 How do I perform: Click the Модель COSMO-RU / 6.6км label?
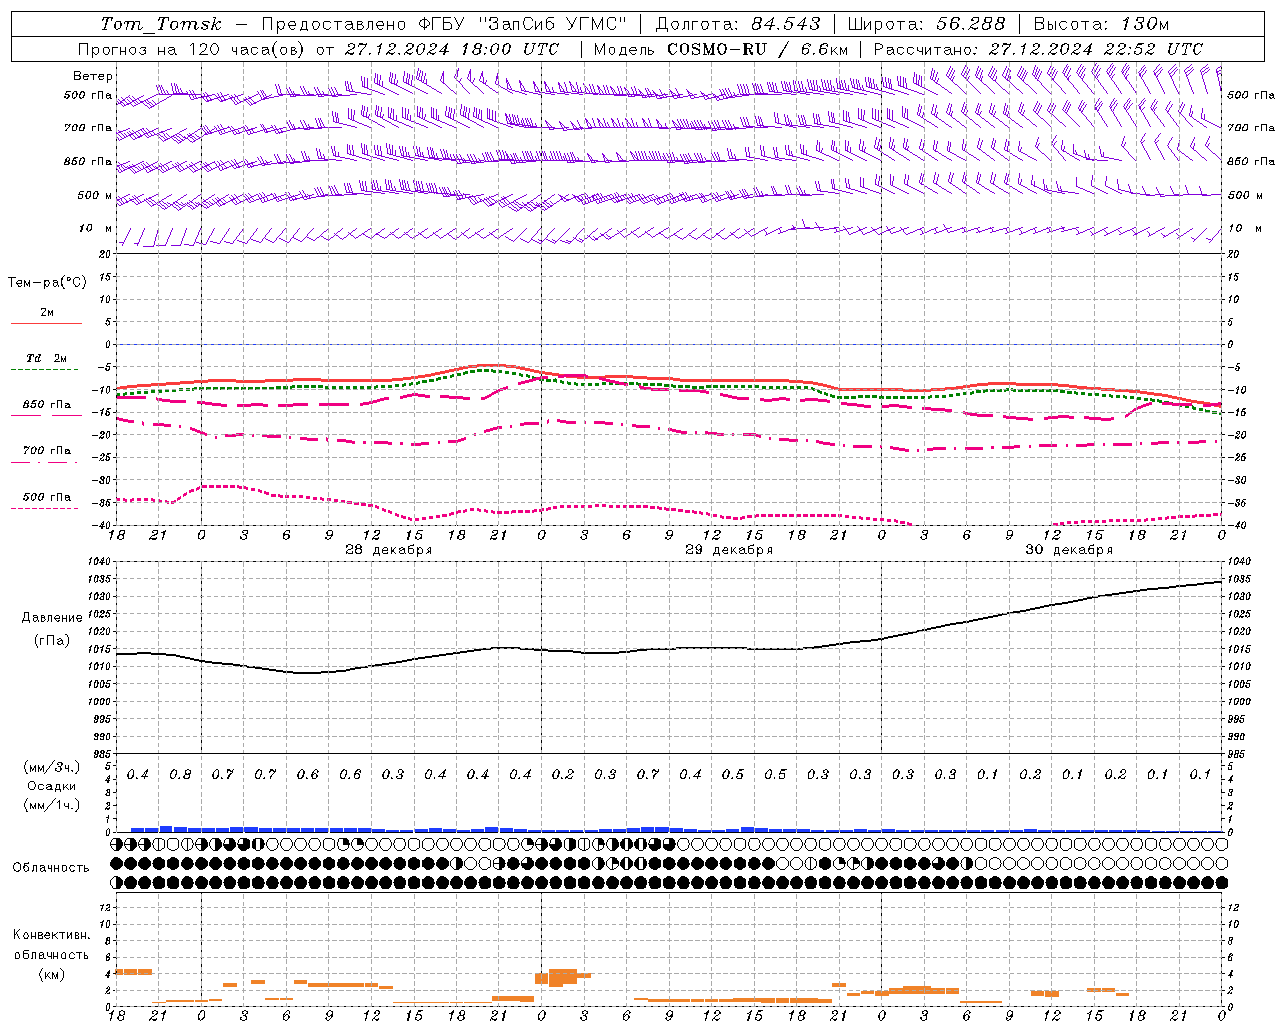click(x=721, y=49)
